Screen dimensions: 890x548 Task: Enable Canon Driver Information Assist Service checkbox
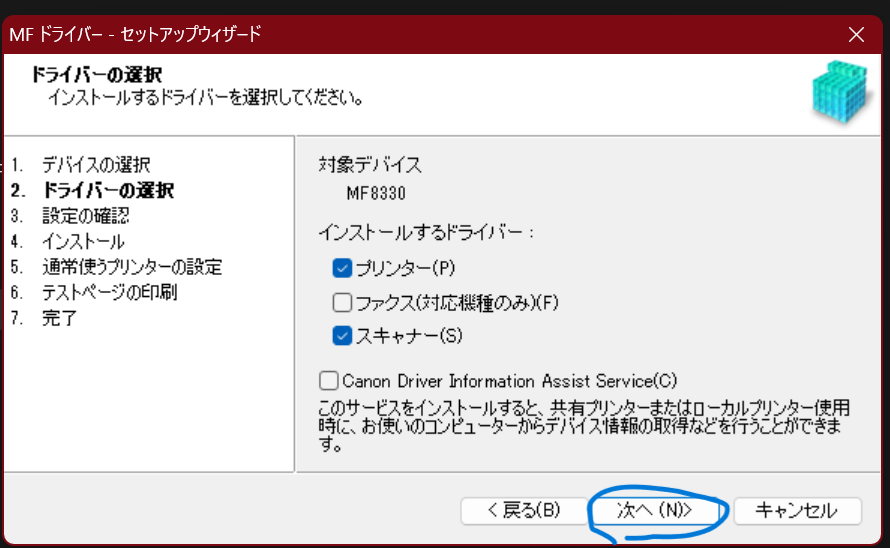(x=329, y=381)
